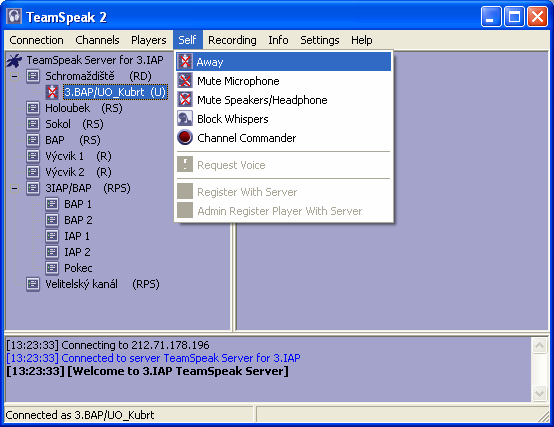Click the log scrollbar down arrow
554x427 pixels.
[539, 393]
